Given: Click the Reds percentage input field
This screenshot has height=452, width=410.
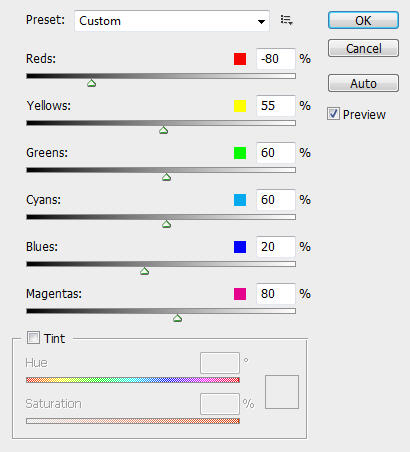Looking at the screenshot, I should pos(276,59).
